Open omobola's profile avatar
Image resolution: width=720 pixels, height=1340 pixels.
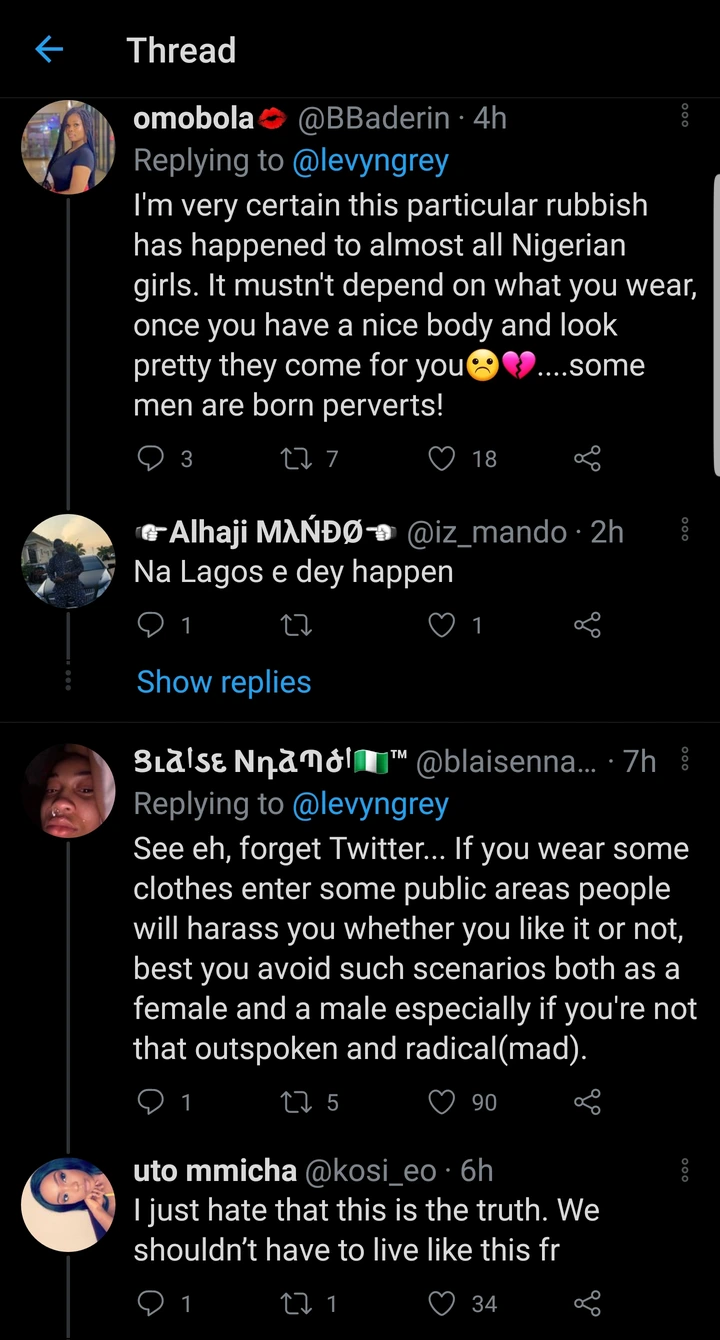click(68, 146)
